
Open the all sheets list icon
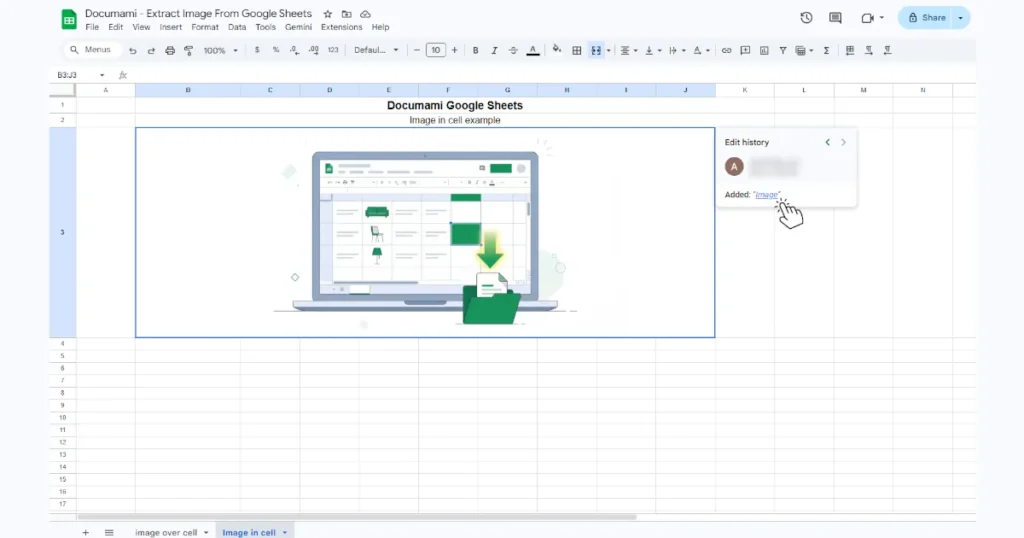(x=109, y=533)
